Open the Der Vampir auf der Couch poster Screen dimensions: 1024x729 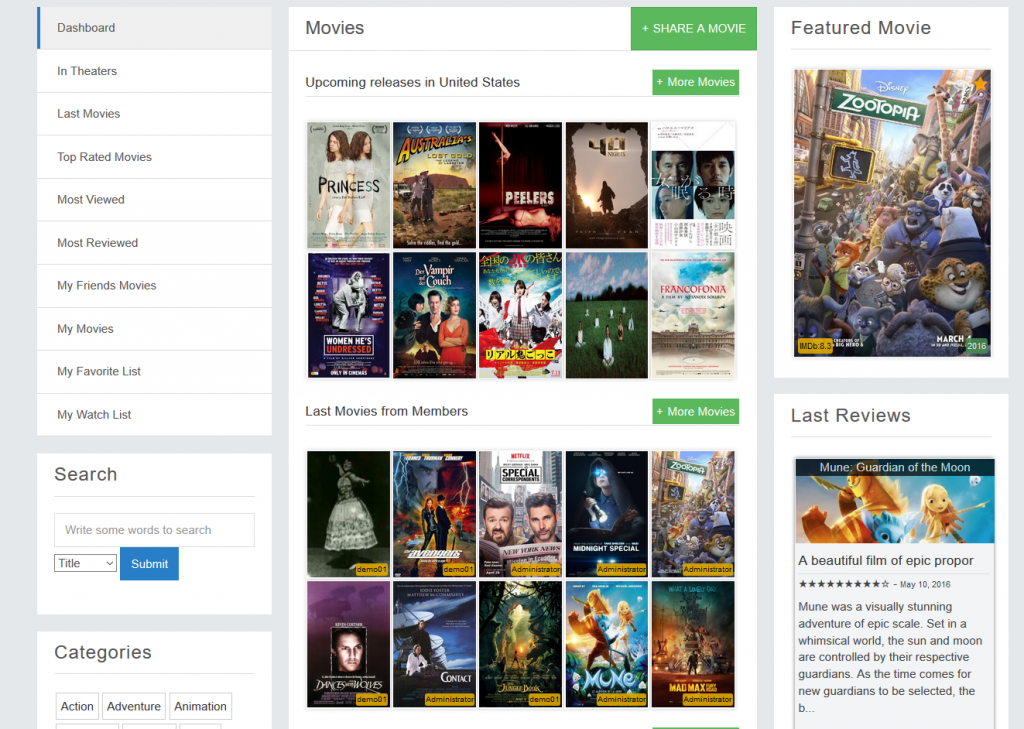[434, 316]
